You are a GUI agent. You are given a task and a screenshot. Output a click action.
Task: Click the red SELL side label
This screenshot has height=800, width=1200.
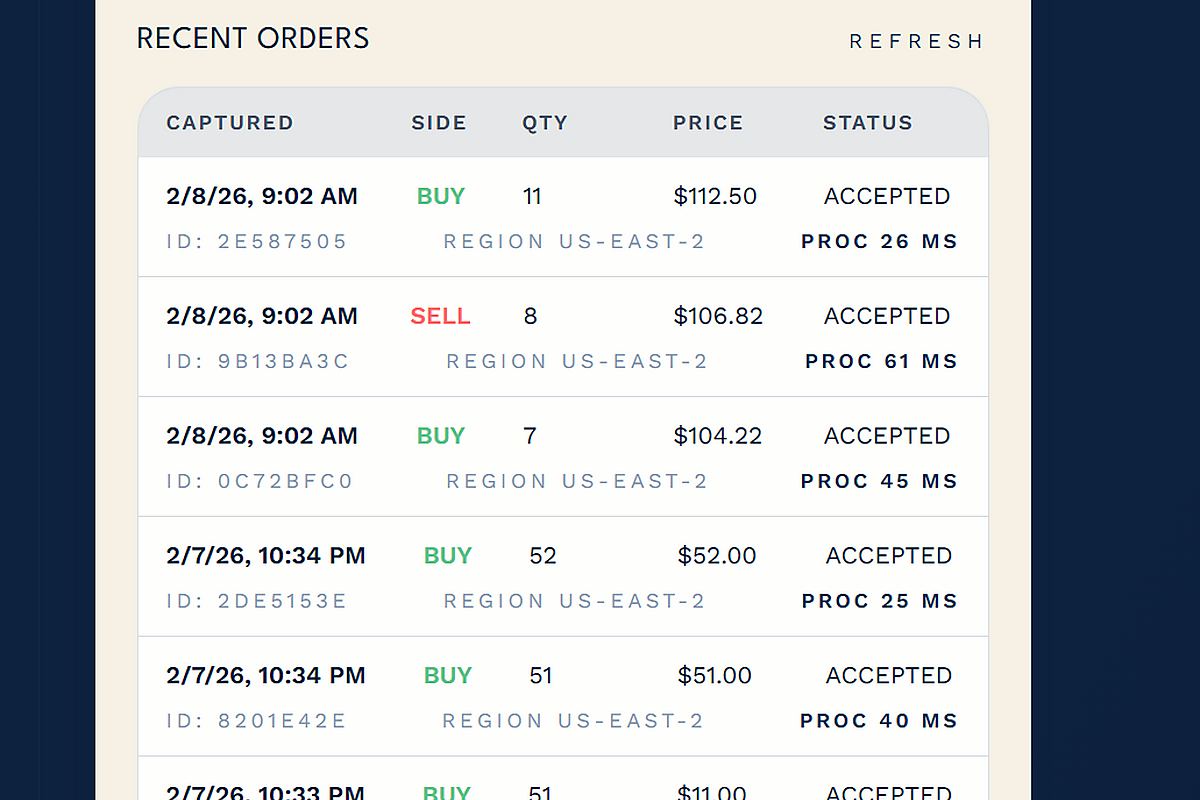(x=440, y=316)
